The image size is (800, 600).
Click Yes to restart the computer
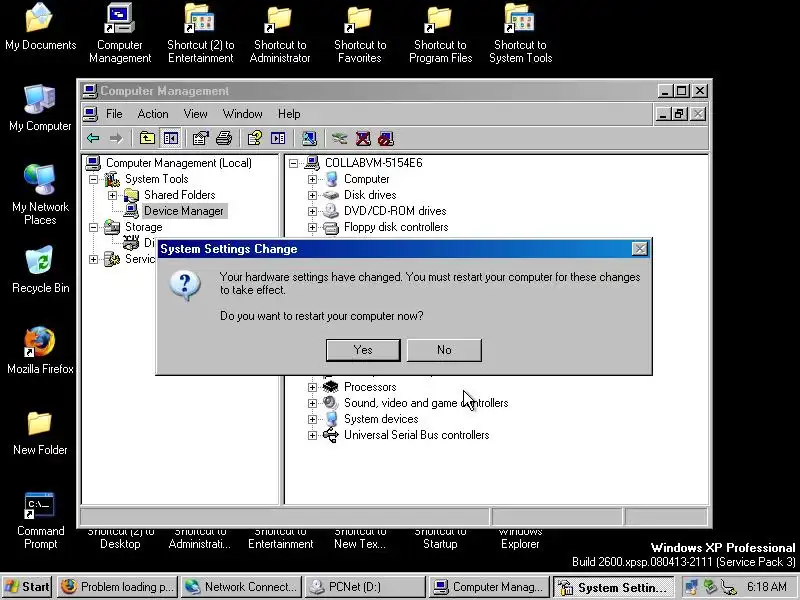[363, 350]
